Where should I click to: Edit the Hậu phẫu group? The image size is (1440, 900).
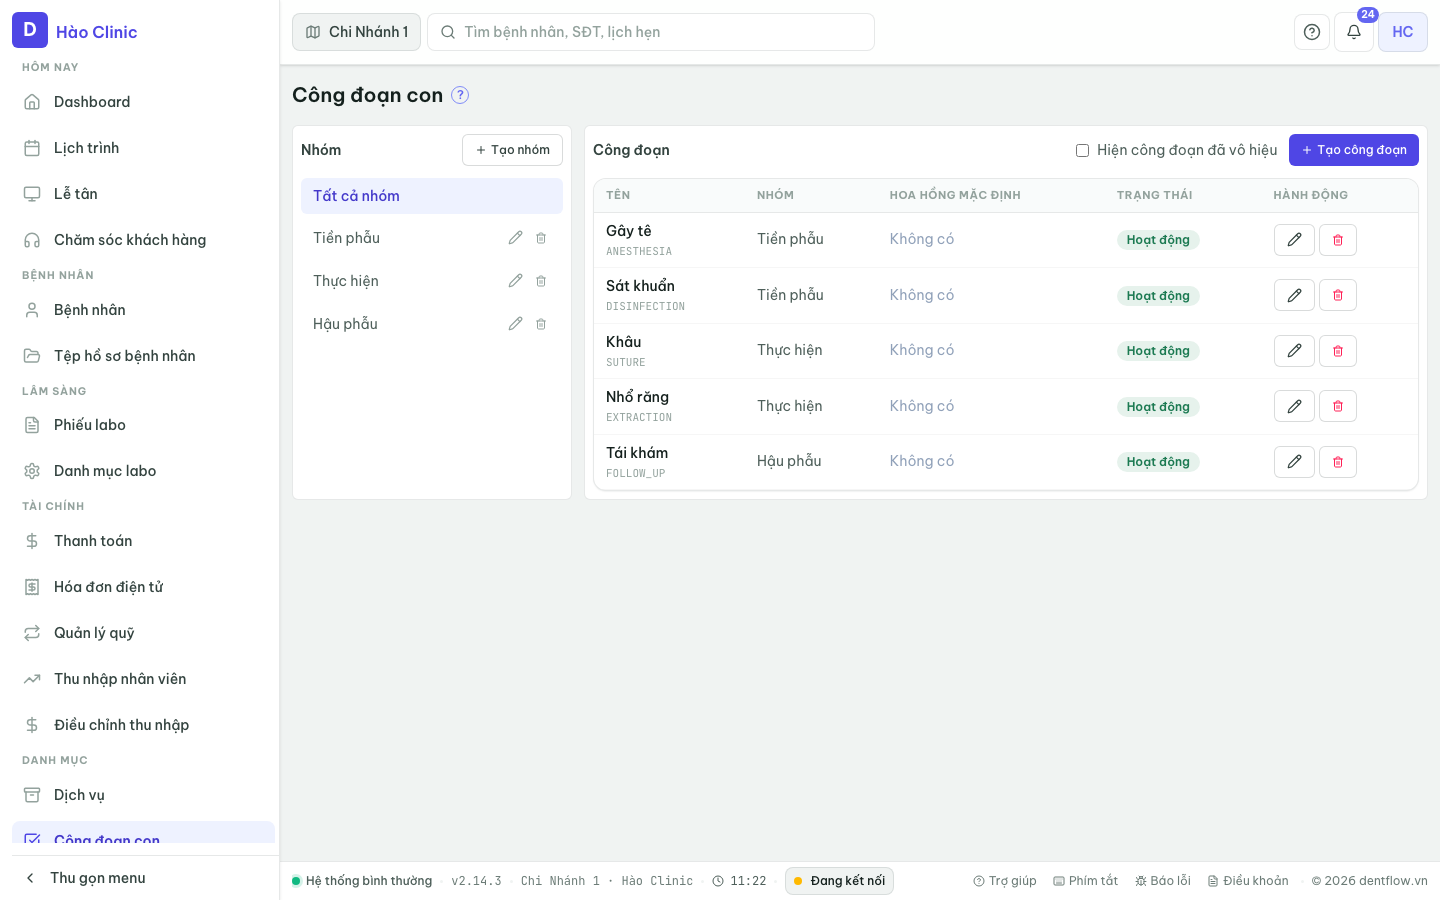click(515, 324)
